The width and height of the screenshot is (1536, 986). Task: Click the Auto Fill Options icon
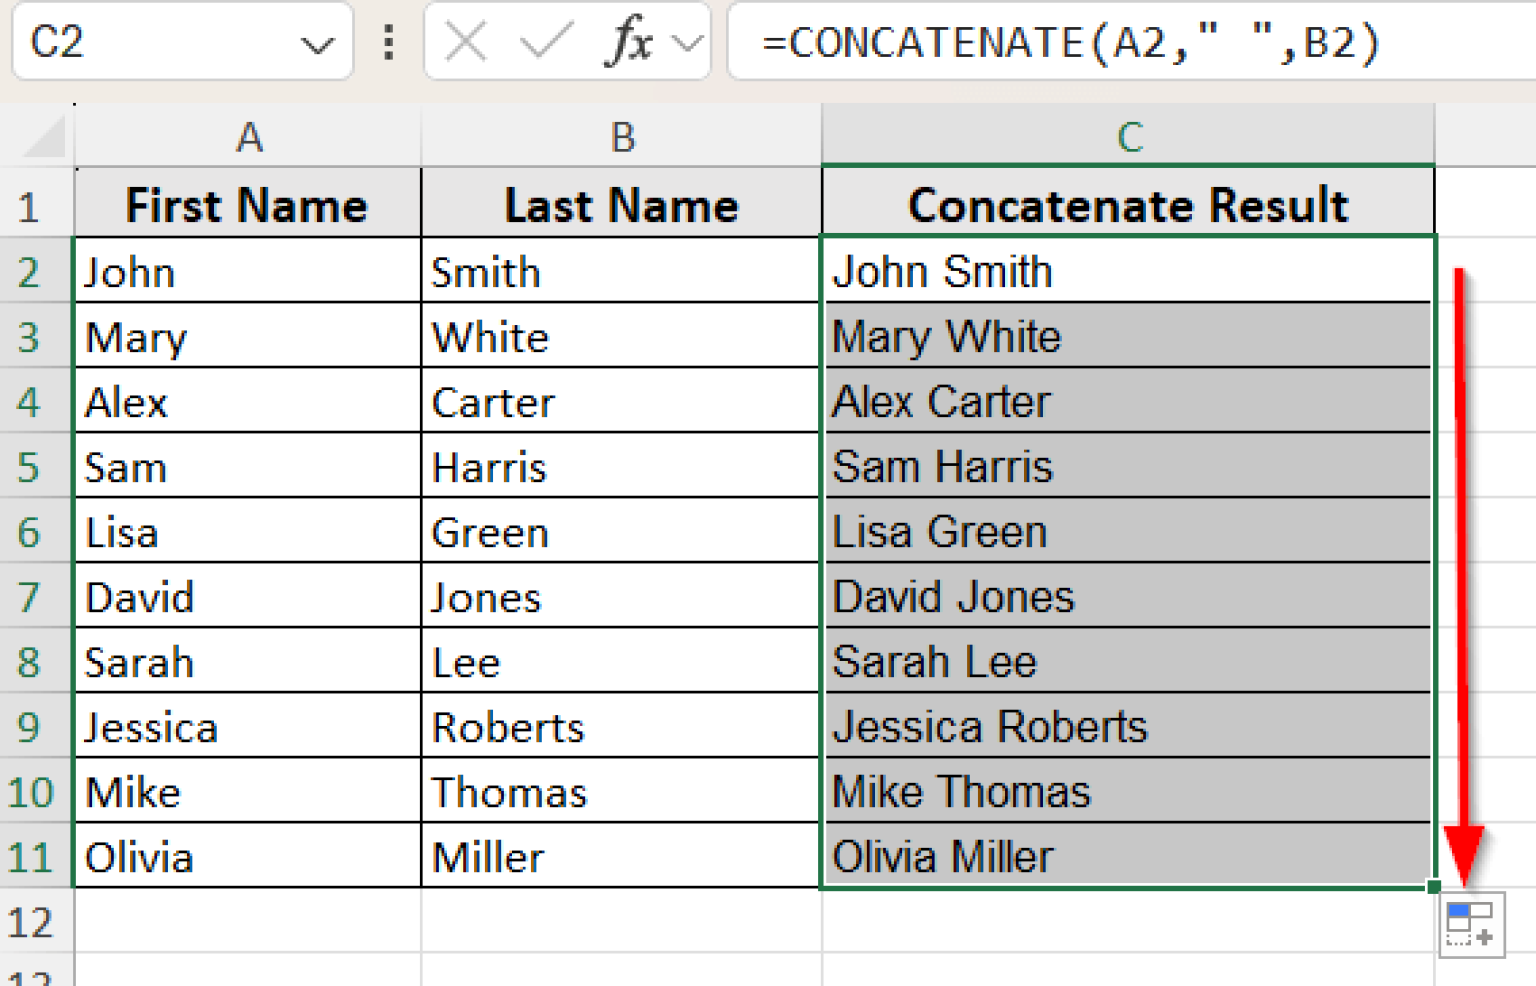[x=1470, y=924]
